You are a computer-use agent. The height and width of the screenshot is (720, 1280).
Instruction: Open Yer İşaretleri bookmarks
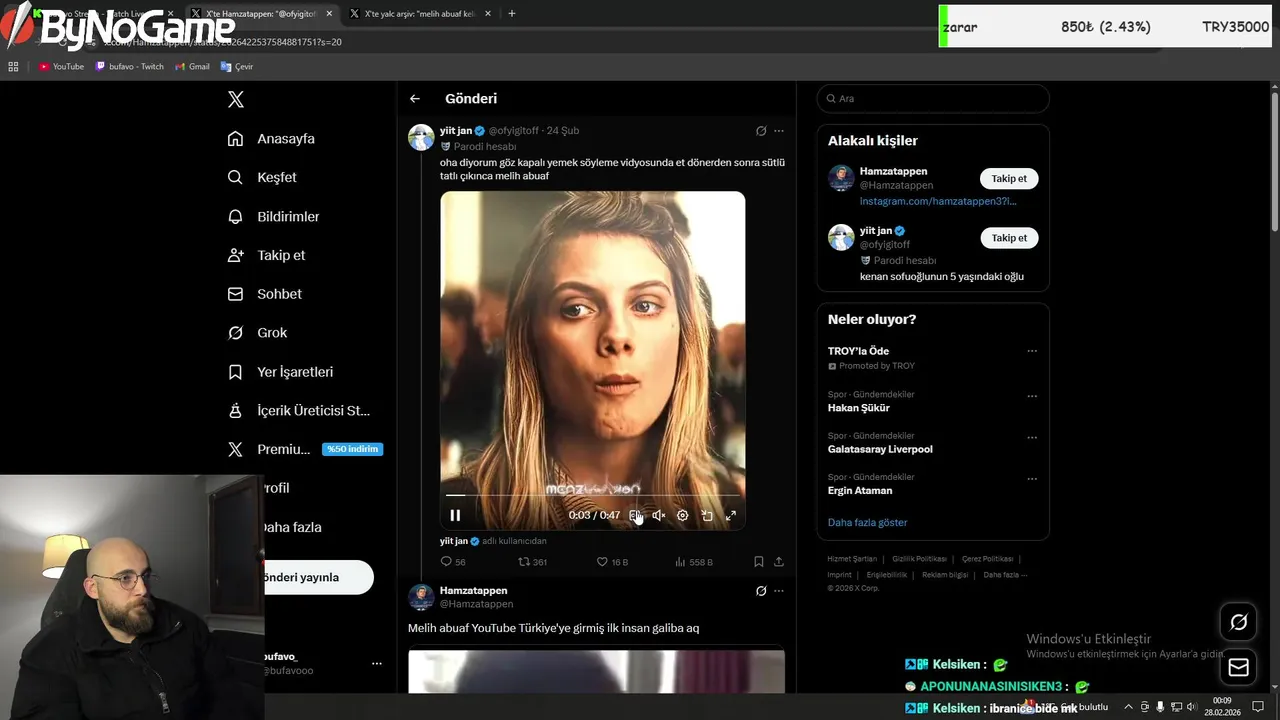click(x=280, y=371)
